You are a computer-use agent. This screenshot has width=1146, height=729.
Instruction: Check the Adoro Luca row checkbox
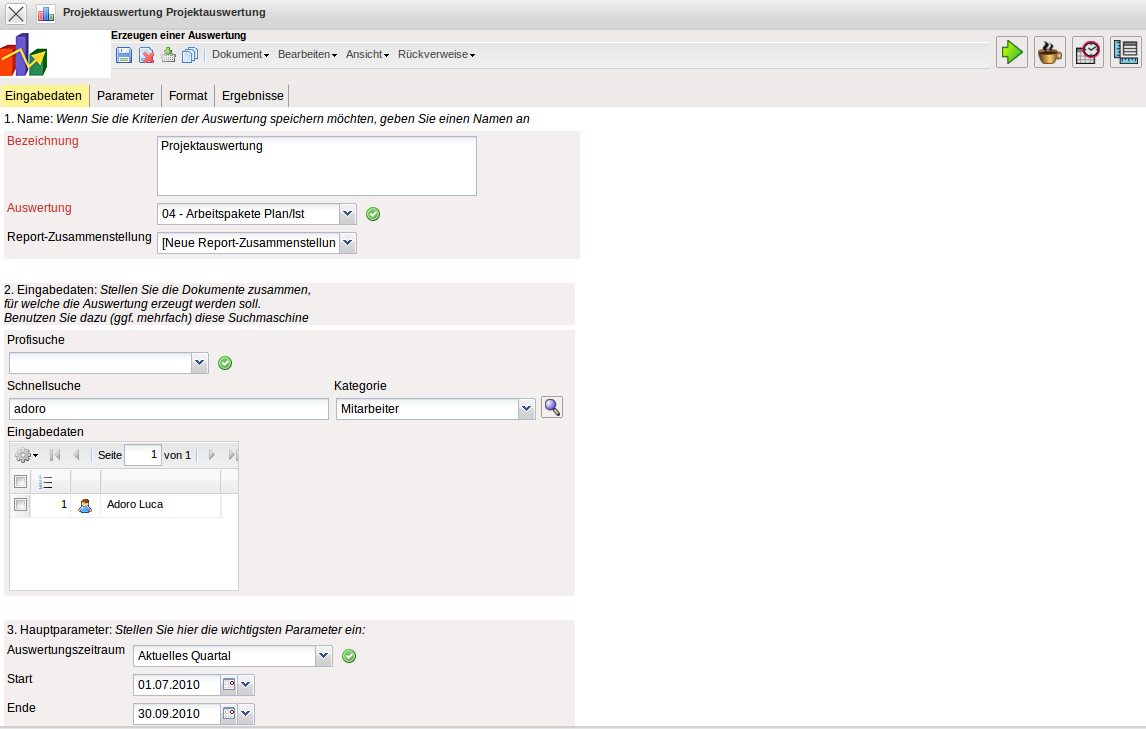point(20,505)
